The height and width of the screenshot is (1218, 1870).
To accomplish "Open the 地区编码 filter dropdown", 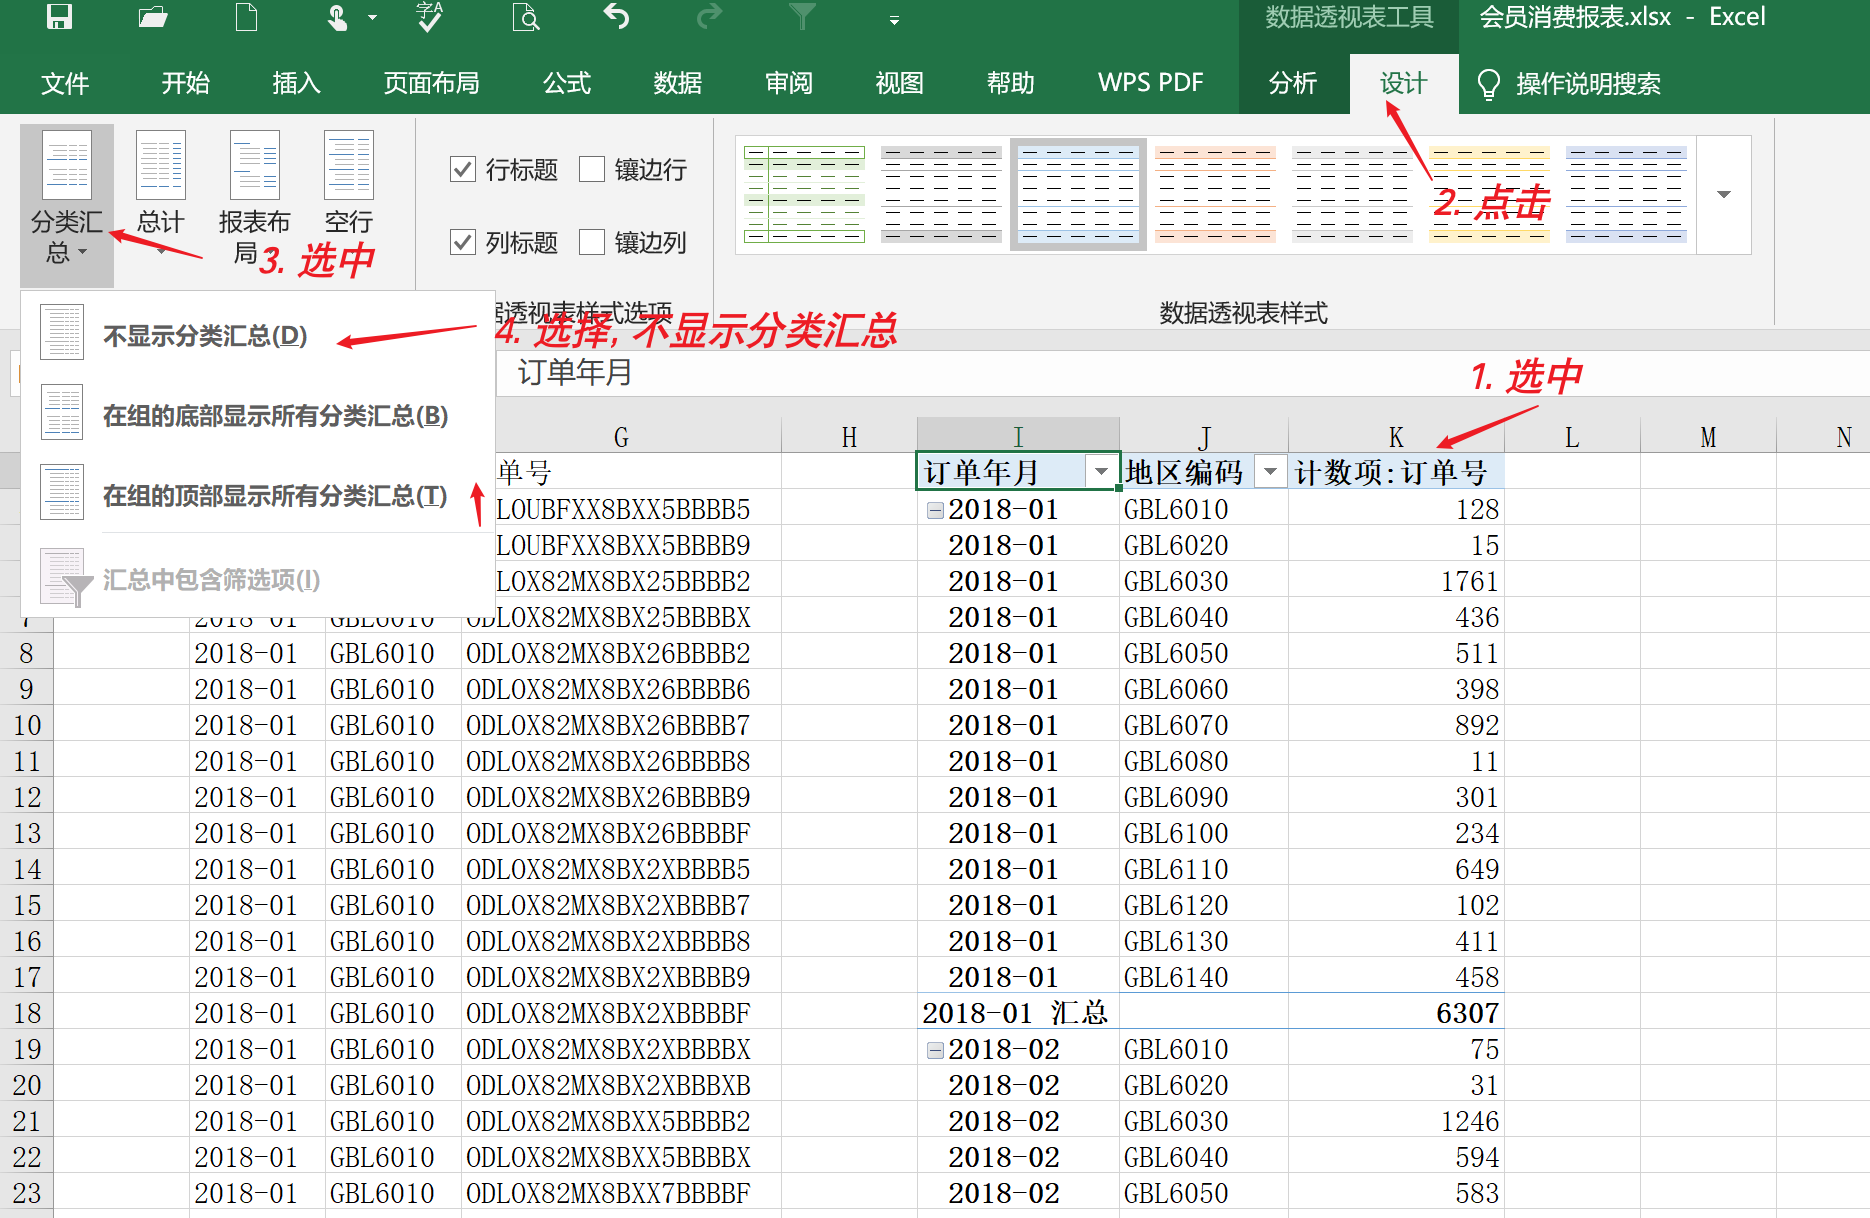I will pos(1270,471).
